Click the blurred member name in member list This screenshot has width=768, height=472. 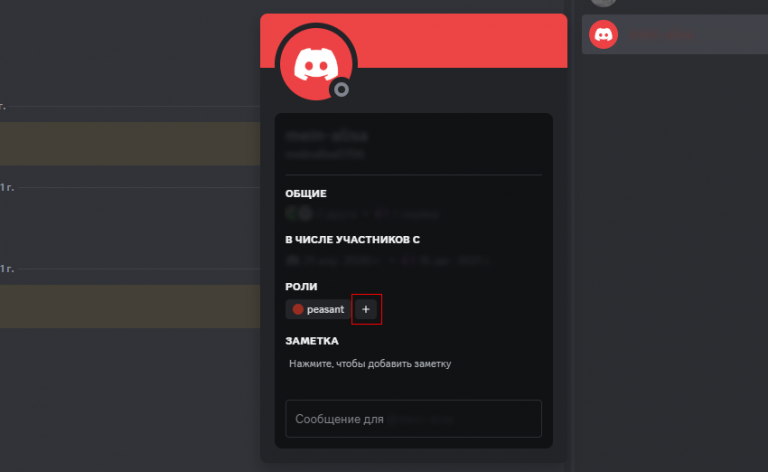click(661, 35)
